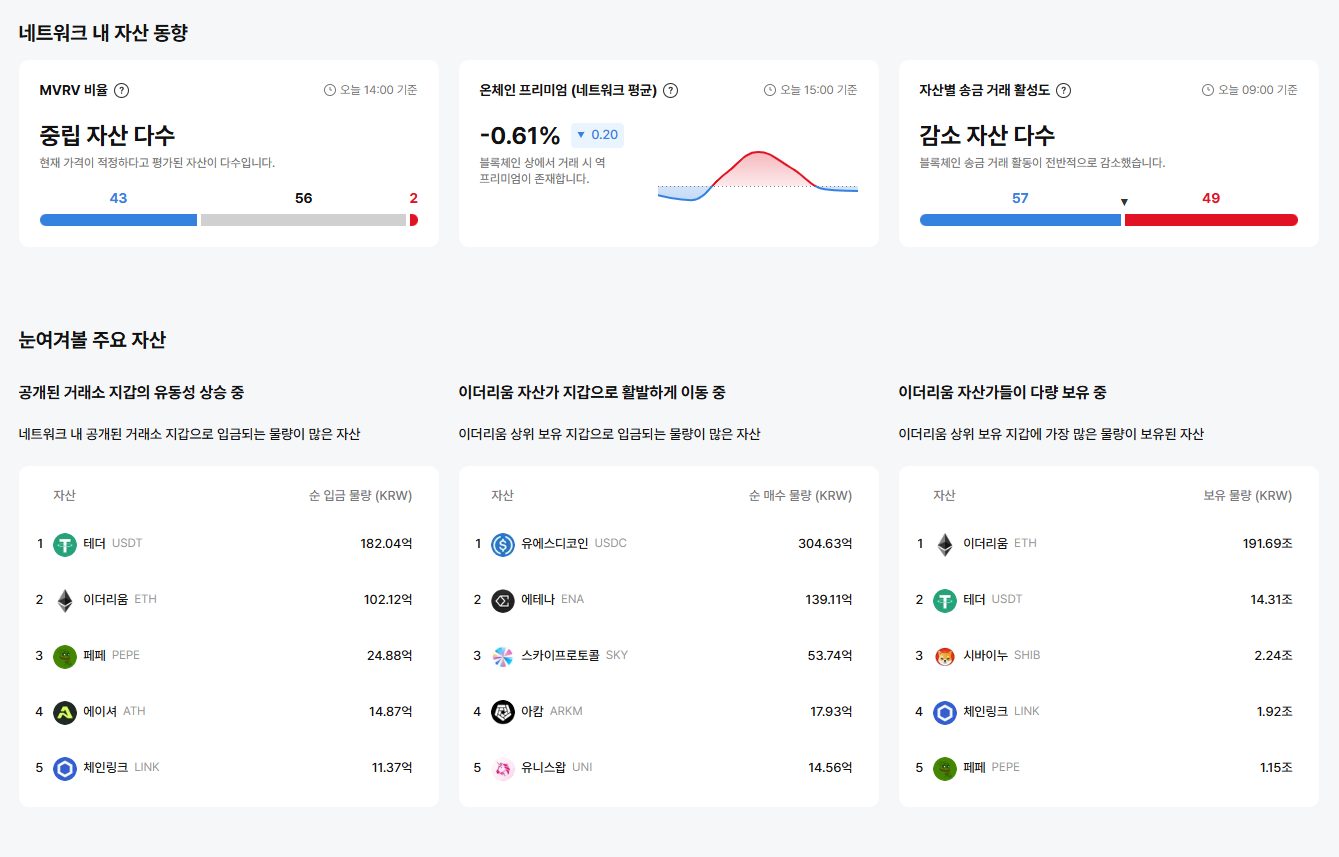Click the red number 2 above the MVRV bar
Viewport: 1339px width, 857px height.
(x=414, y=198)
